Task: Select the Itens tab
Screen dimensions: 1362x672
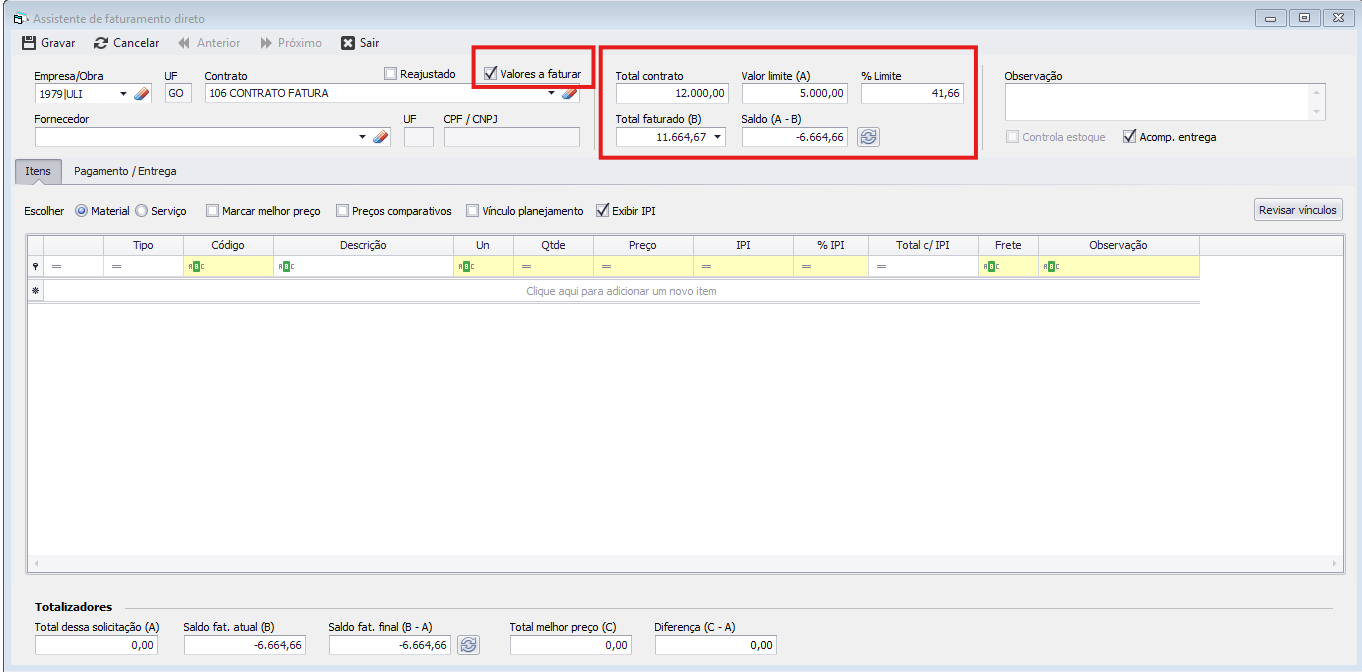Action: 38,171
